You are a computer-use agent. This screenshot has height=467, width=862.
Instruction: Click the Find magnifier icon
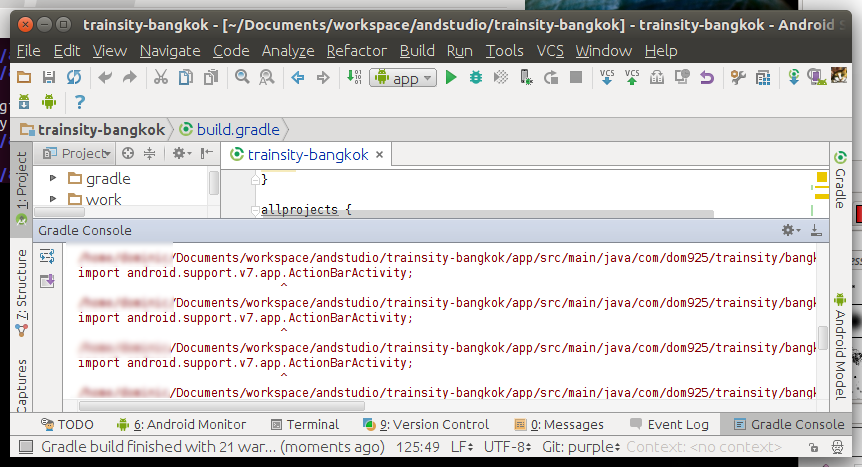pos(242,77)
